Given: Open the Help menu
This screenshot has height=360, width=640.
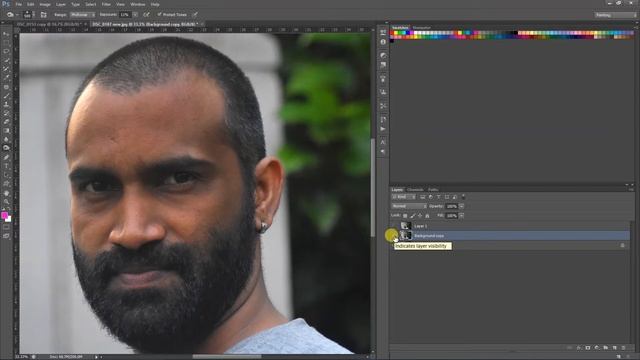Looking at the screenshot, I should pyautogui.click(x=155, y=4).
